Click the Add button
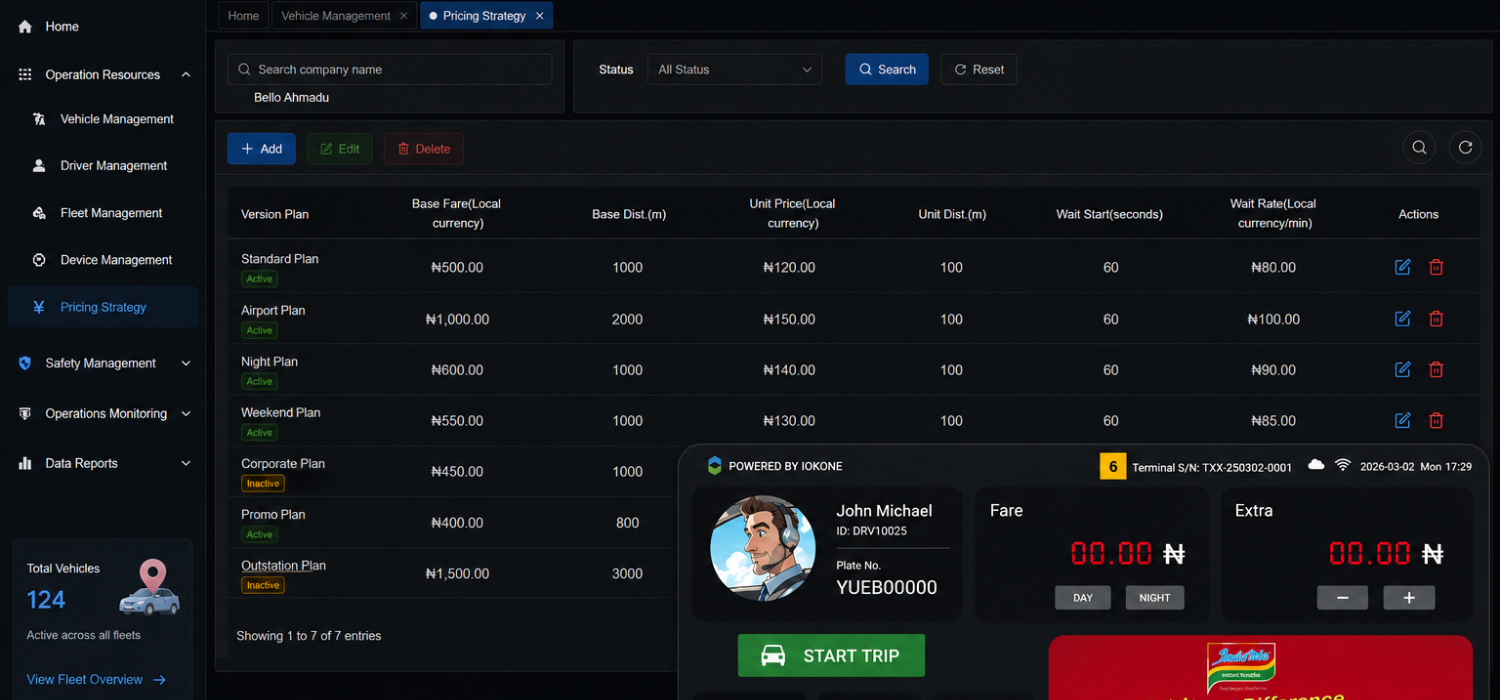The image size is (1500, 700). click(261, 148)
